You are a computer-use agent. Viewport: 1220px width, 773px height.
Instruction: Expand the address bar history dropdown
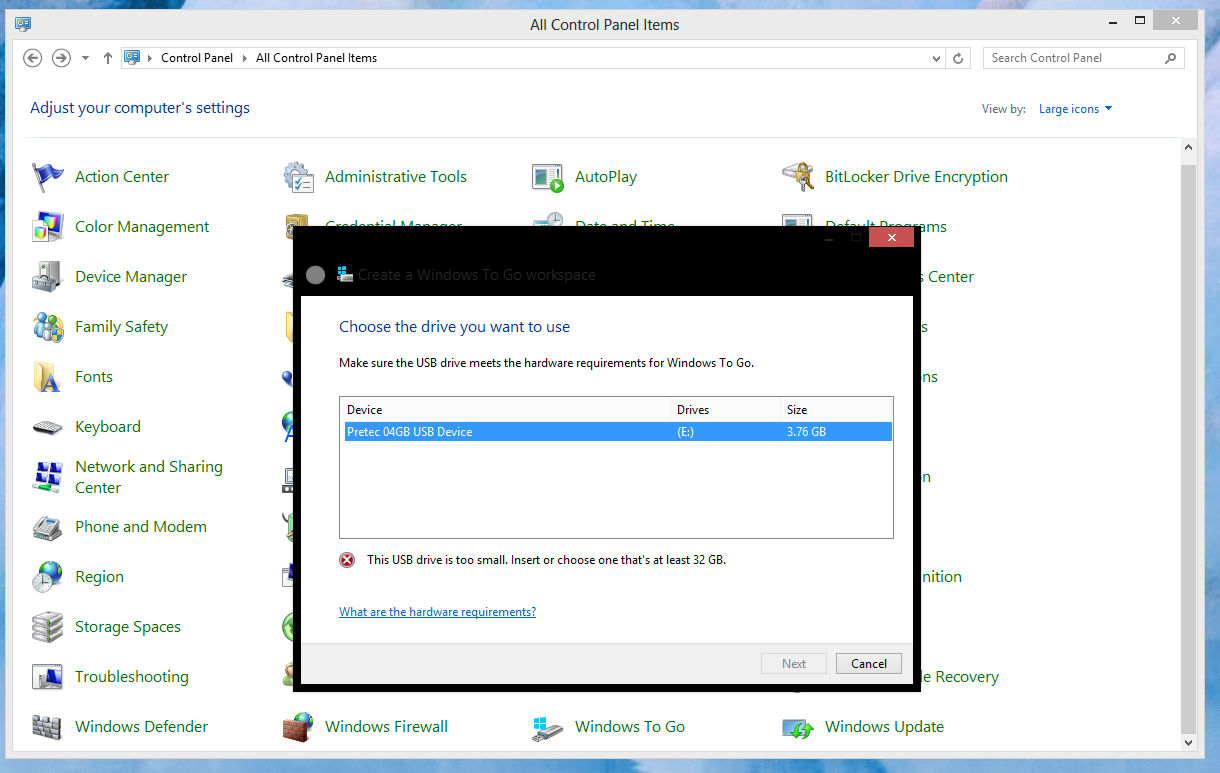click(936, 58)
